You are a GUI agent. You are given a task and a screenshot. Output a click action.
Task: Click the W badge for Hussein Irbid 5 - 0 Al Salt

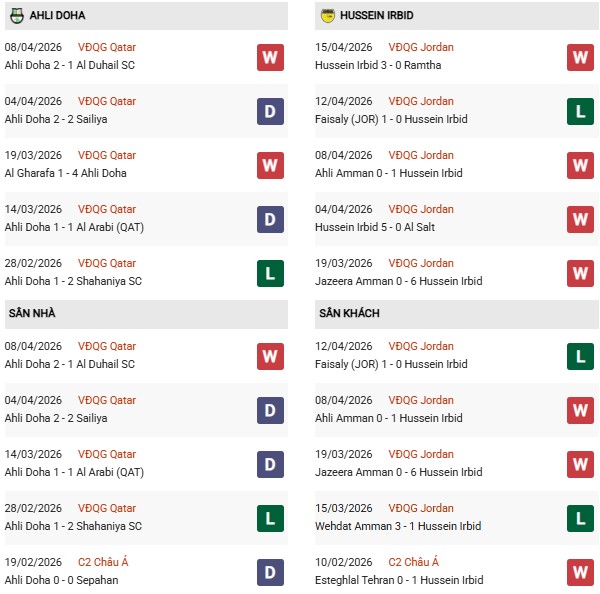580,219
